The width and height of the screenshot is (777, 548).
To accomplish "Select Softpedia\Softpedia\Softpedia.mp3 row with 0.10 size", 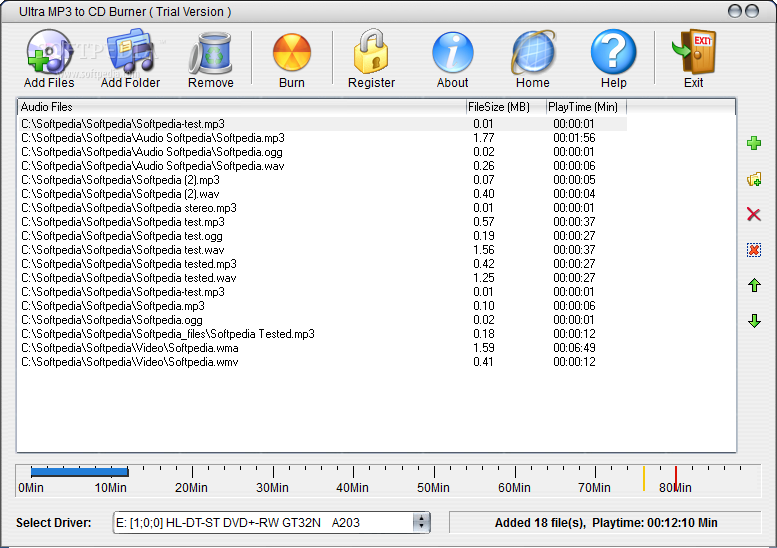I will pos(323,306).
